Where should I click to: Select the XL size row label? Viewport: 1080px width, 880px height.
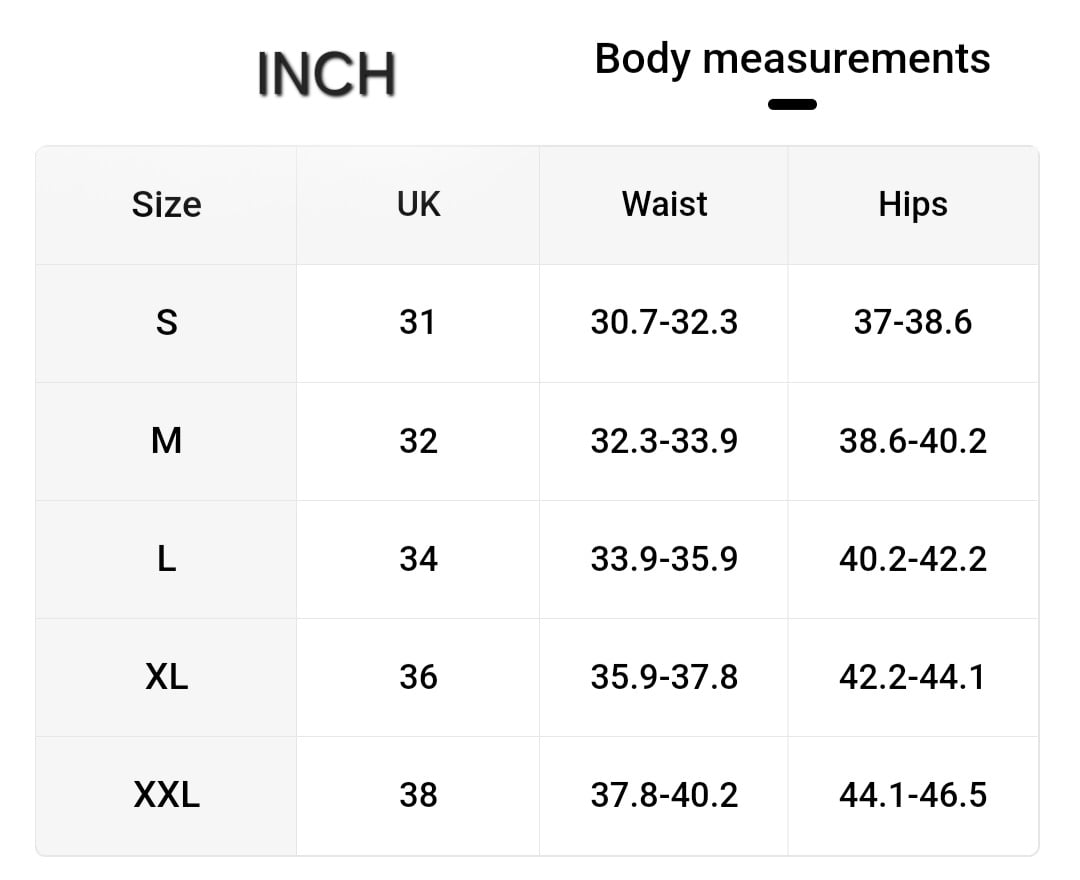coord(166,677)
